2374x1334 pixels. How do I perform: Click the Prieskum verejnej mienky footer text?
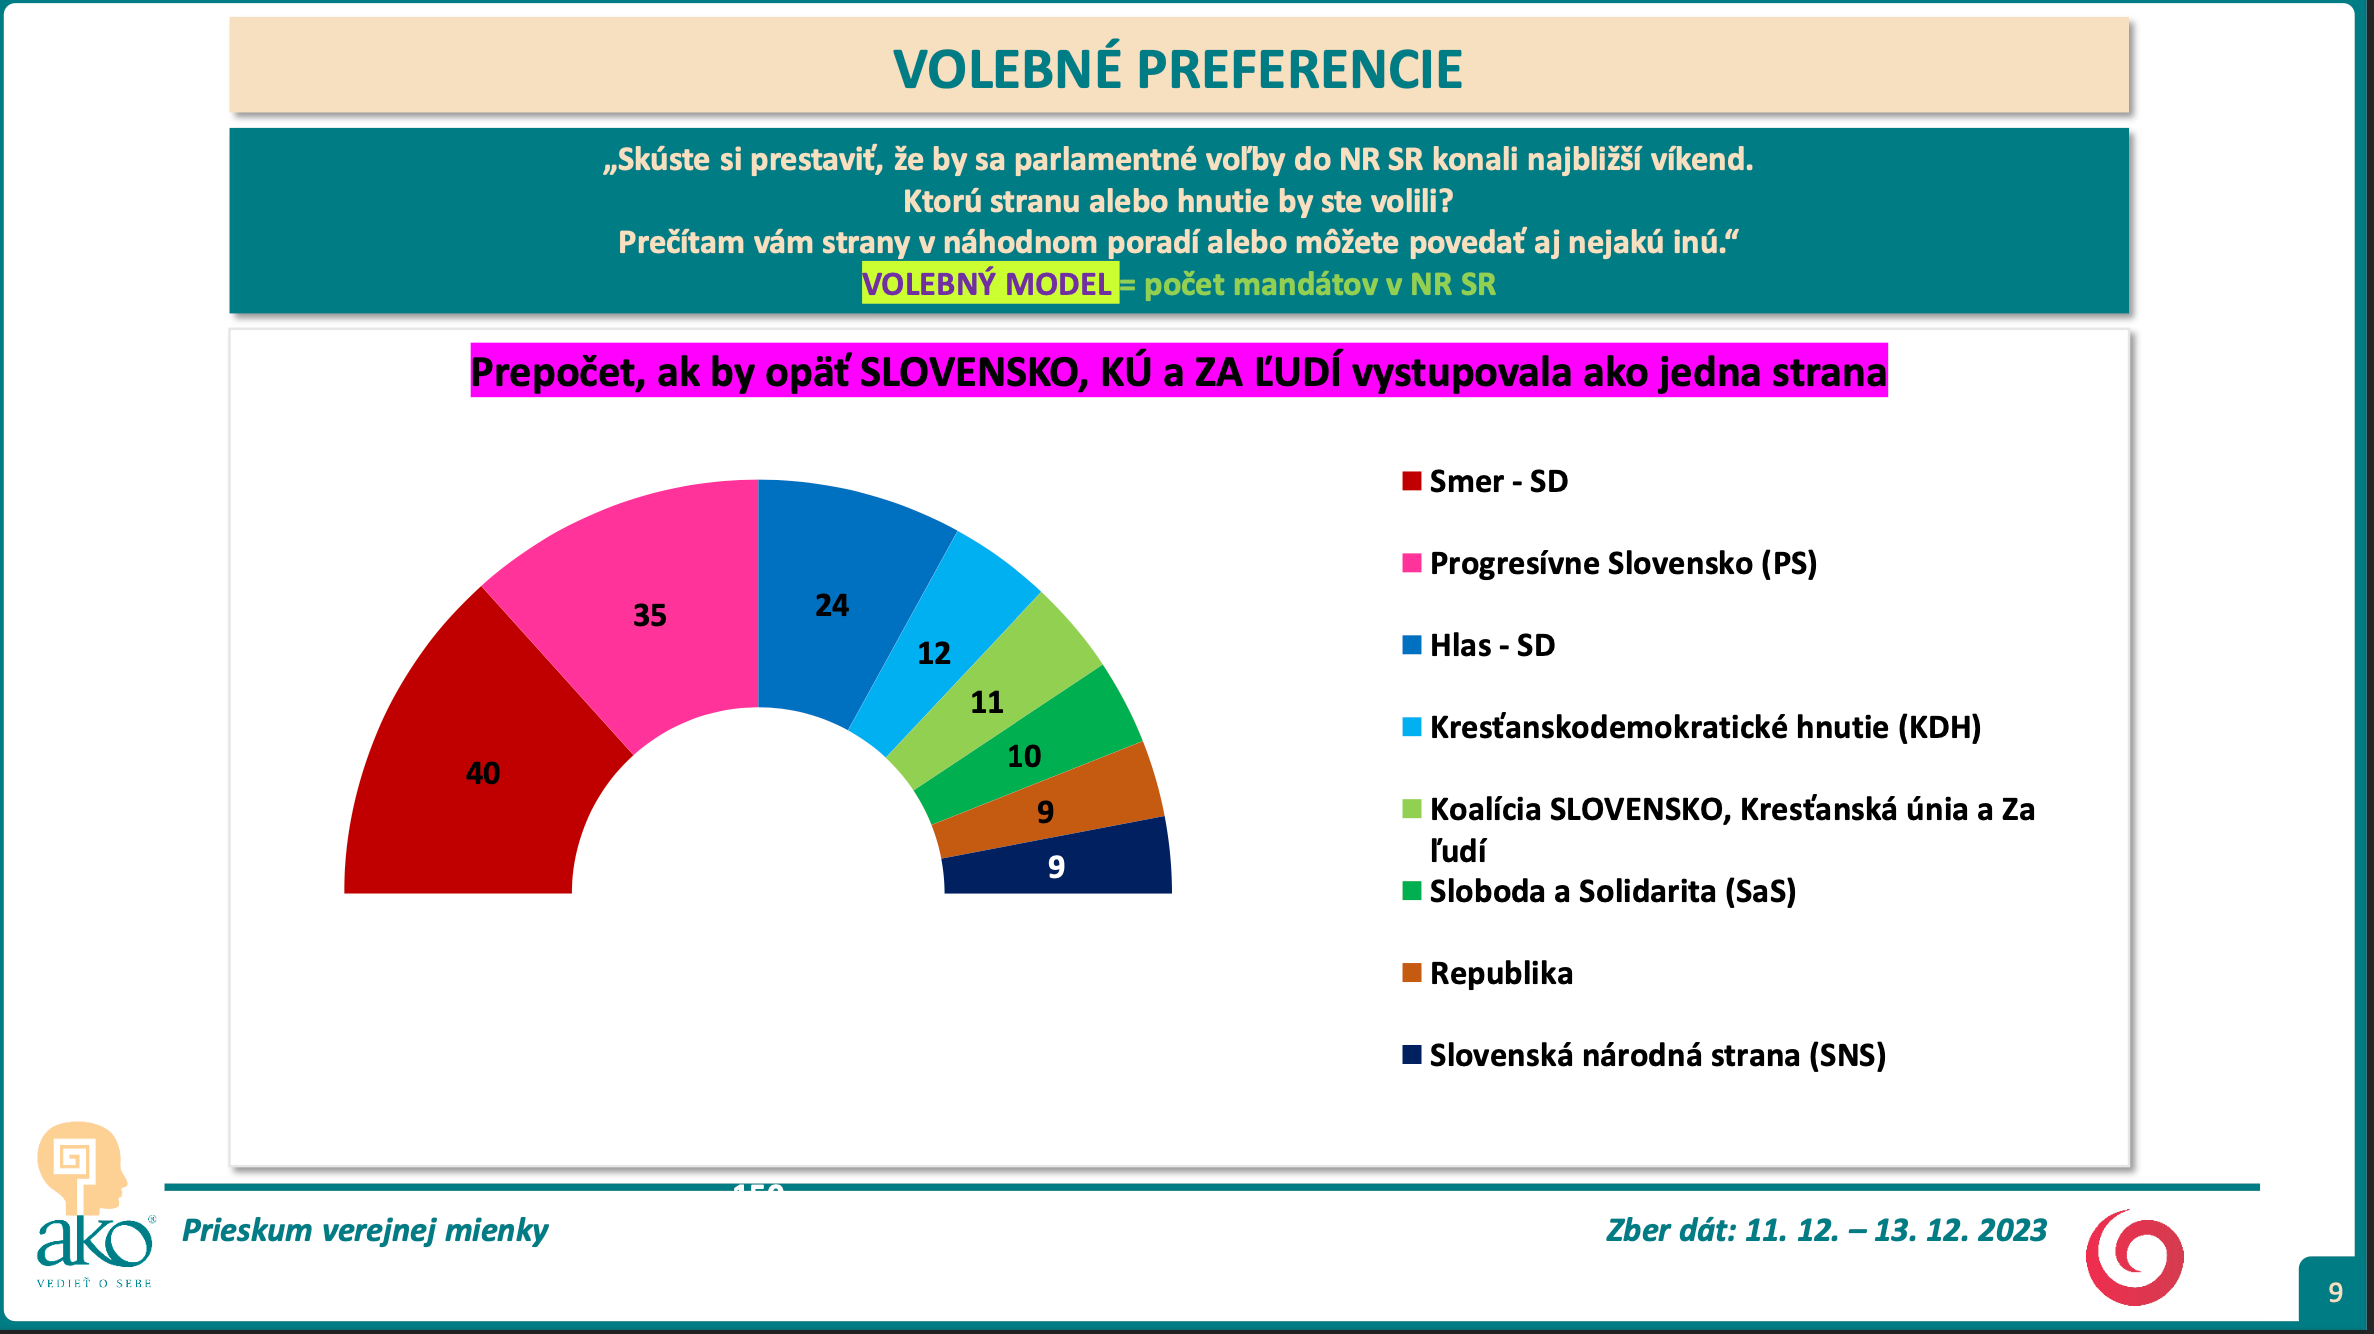(365, 1230)
